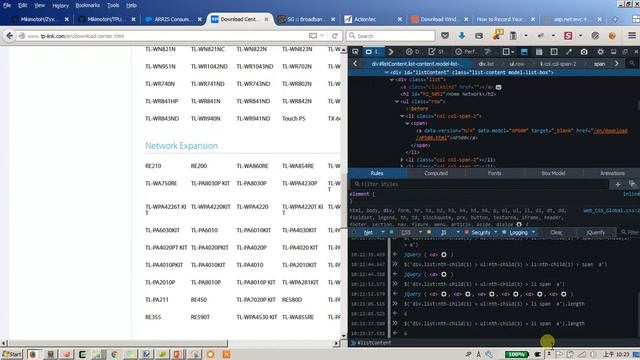Click the red S extension icon

click(568, 36)
